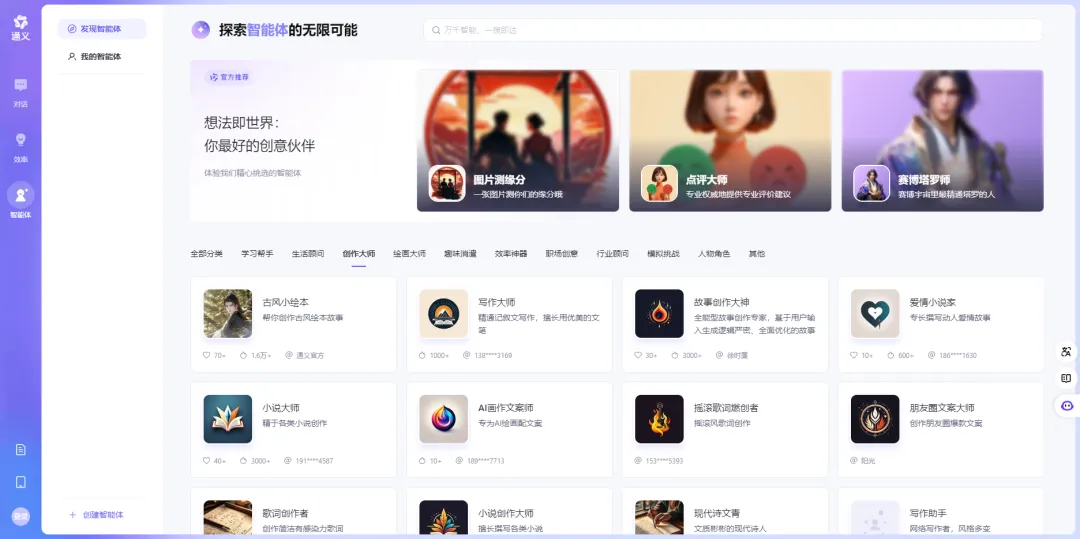Click the 歌词创作者 manuscript thumbnail
The width and height of the screenshot is (1080, 539).
click(x=228, y=519)
